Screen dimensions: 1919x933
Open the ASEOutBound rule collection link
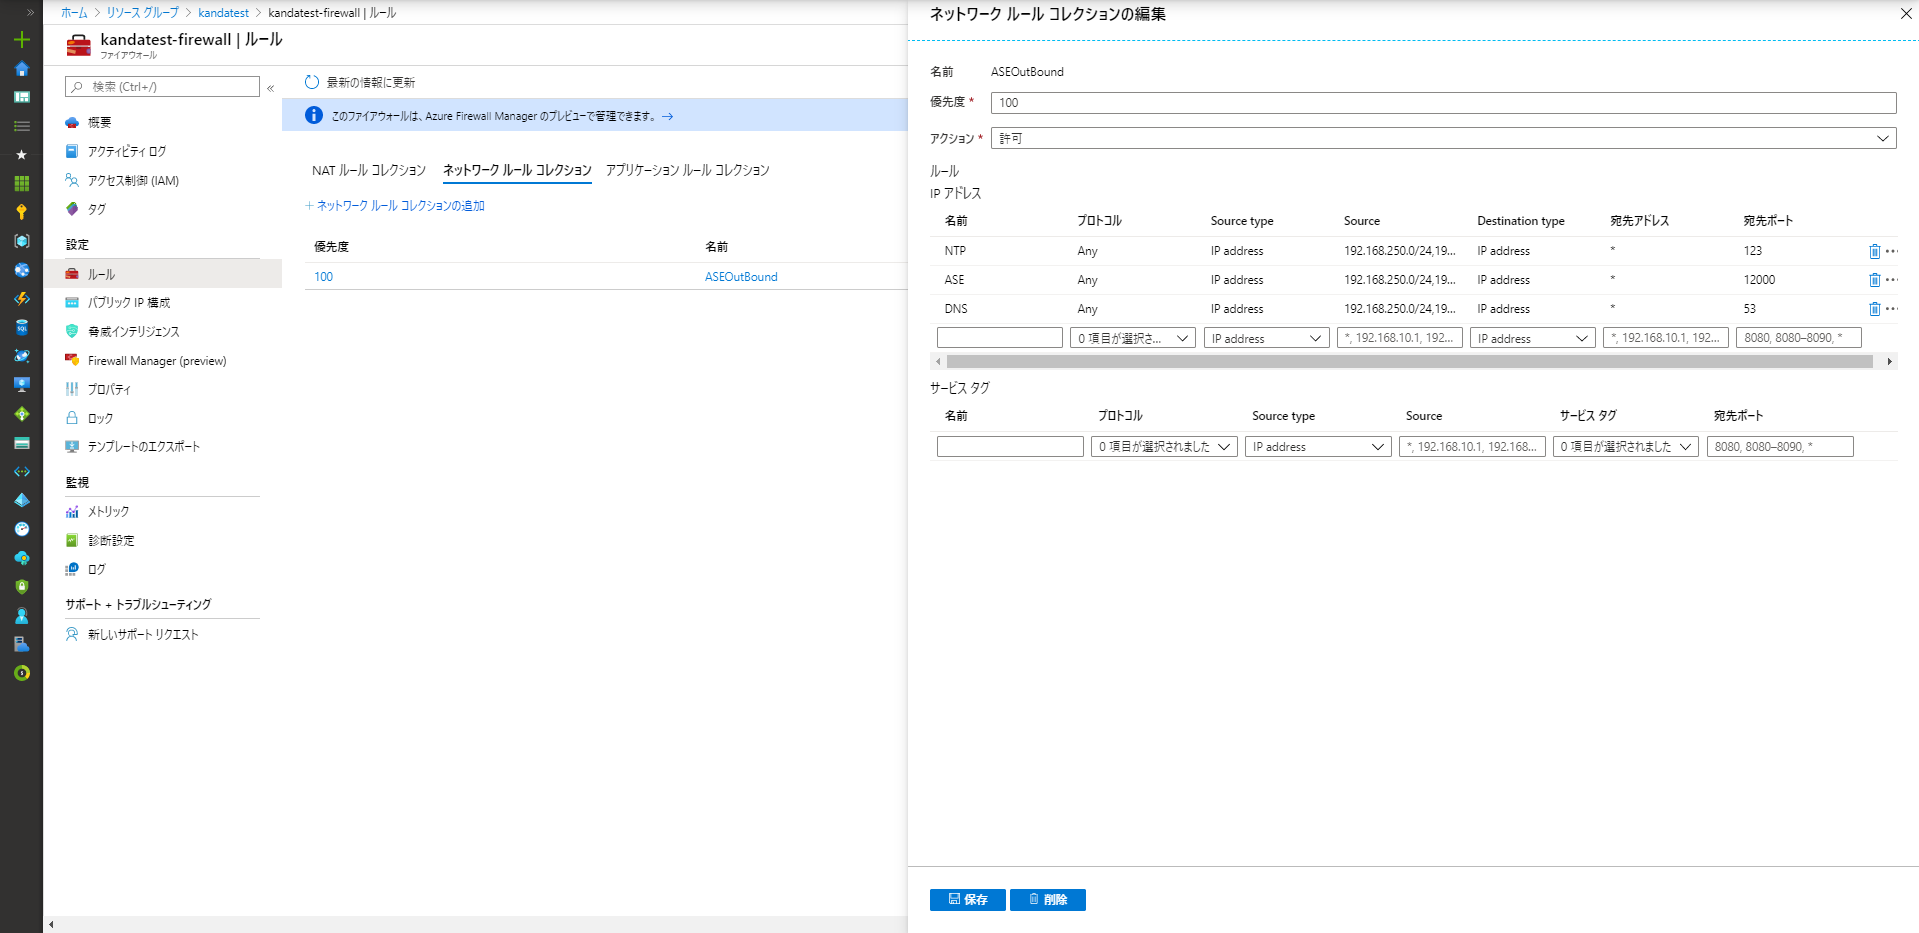[740, 277]
